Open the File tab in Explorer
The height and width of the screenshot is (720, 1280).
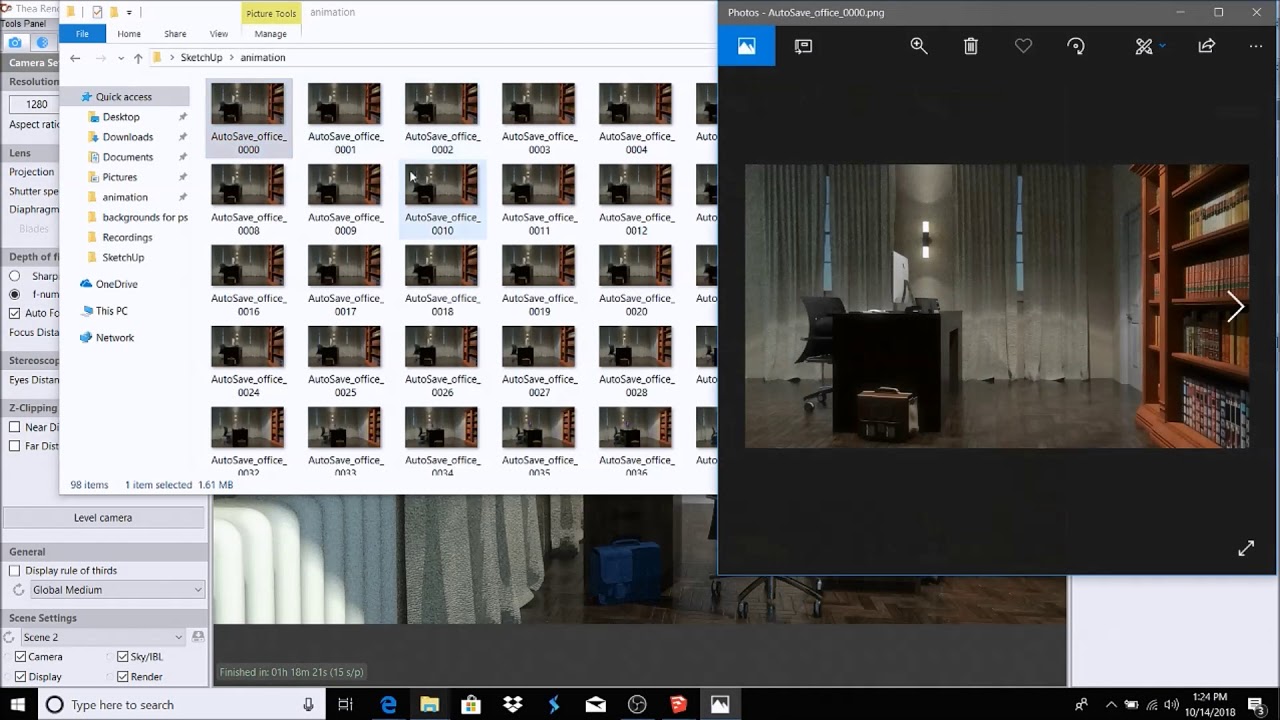(82, 34)
